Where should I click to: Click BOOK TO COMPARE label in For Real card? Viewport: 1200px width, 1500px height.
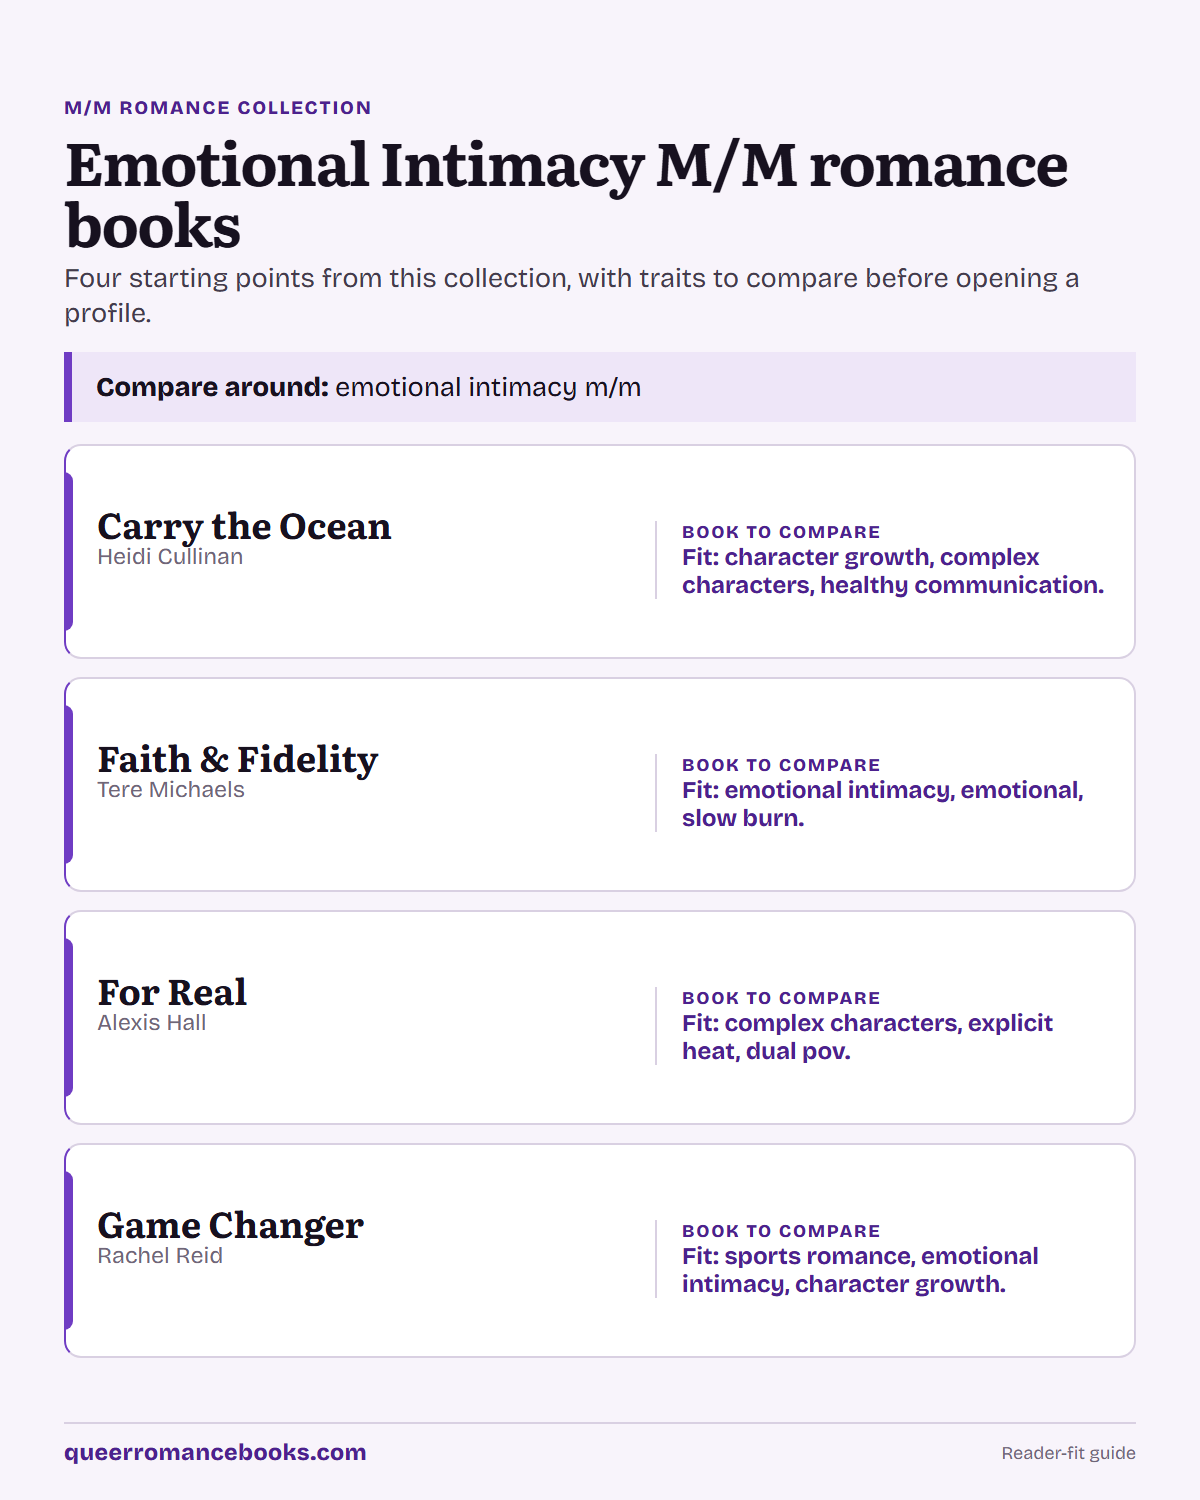(x=781, y=998)
